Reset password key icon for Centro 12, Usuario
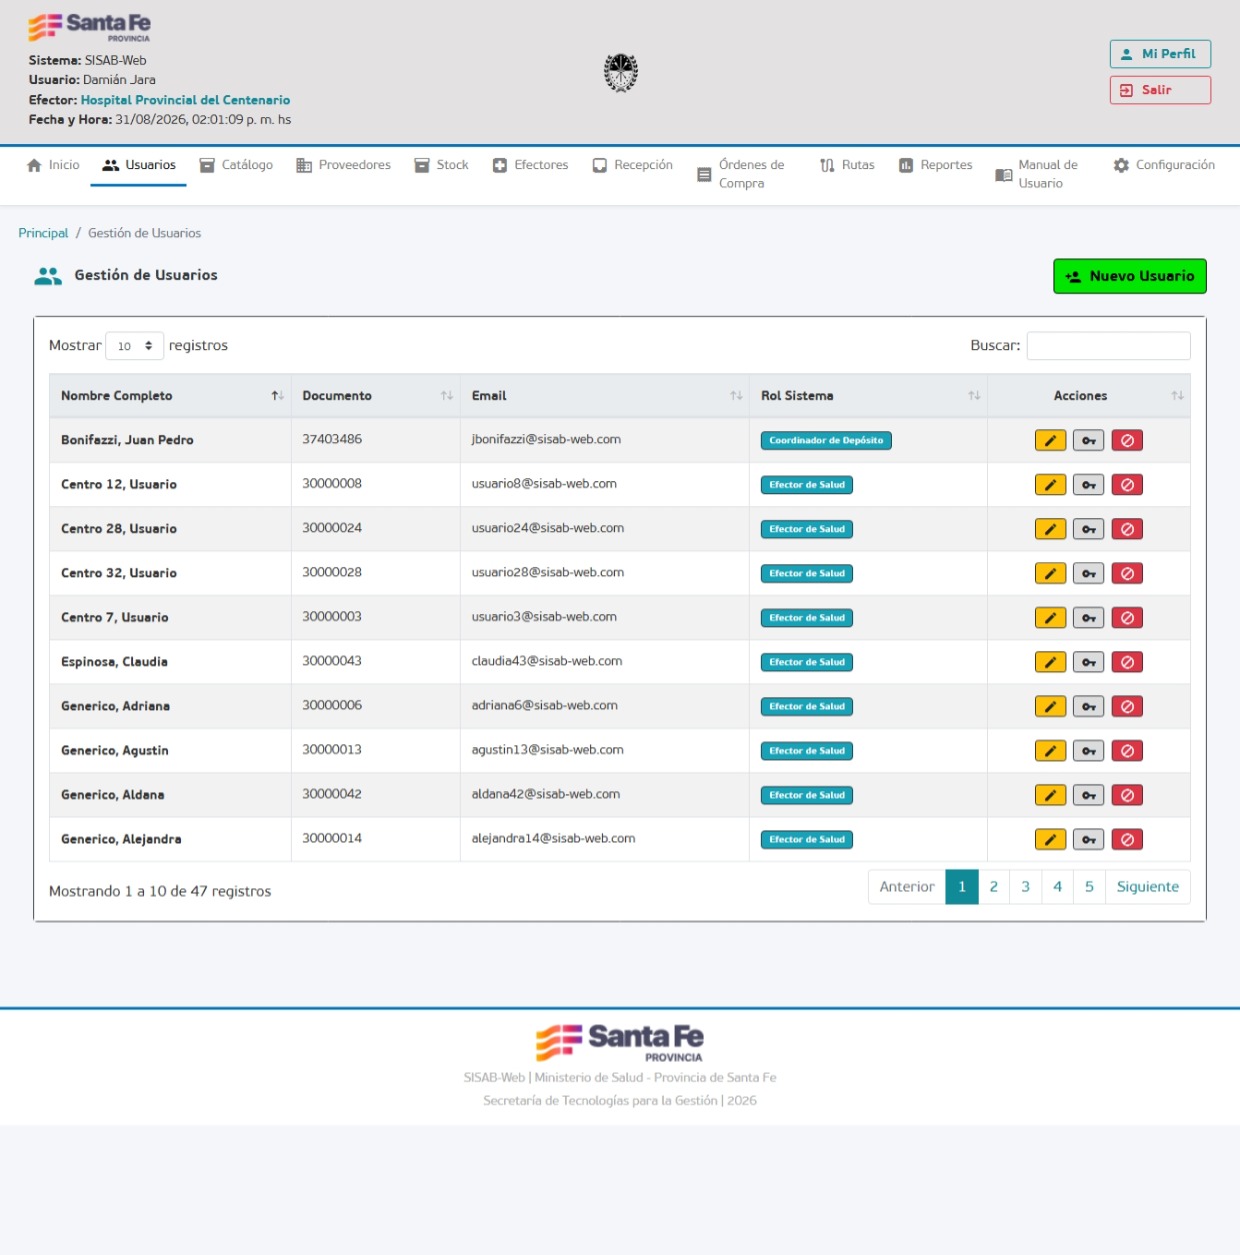 pos(1088,485)
